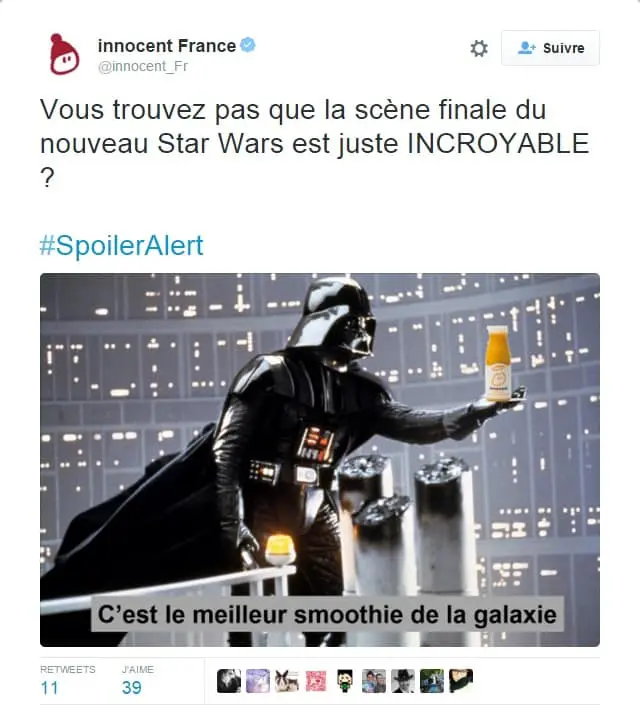Open the purple unicorn avatar profile
This screenshot has height=714, width=640.
click(258, 681)
